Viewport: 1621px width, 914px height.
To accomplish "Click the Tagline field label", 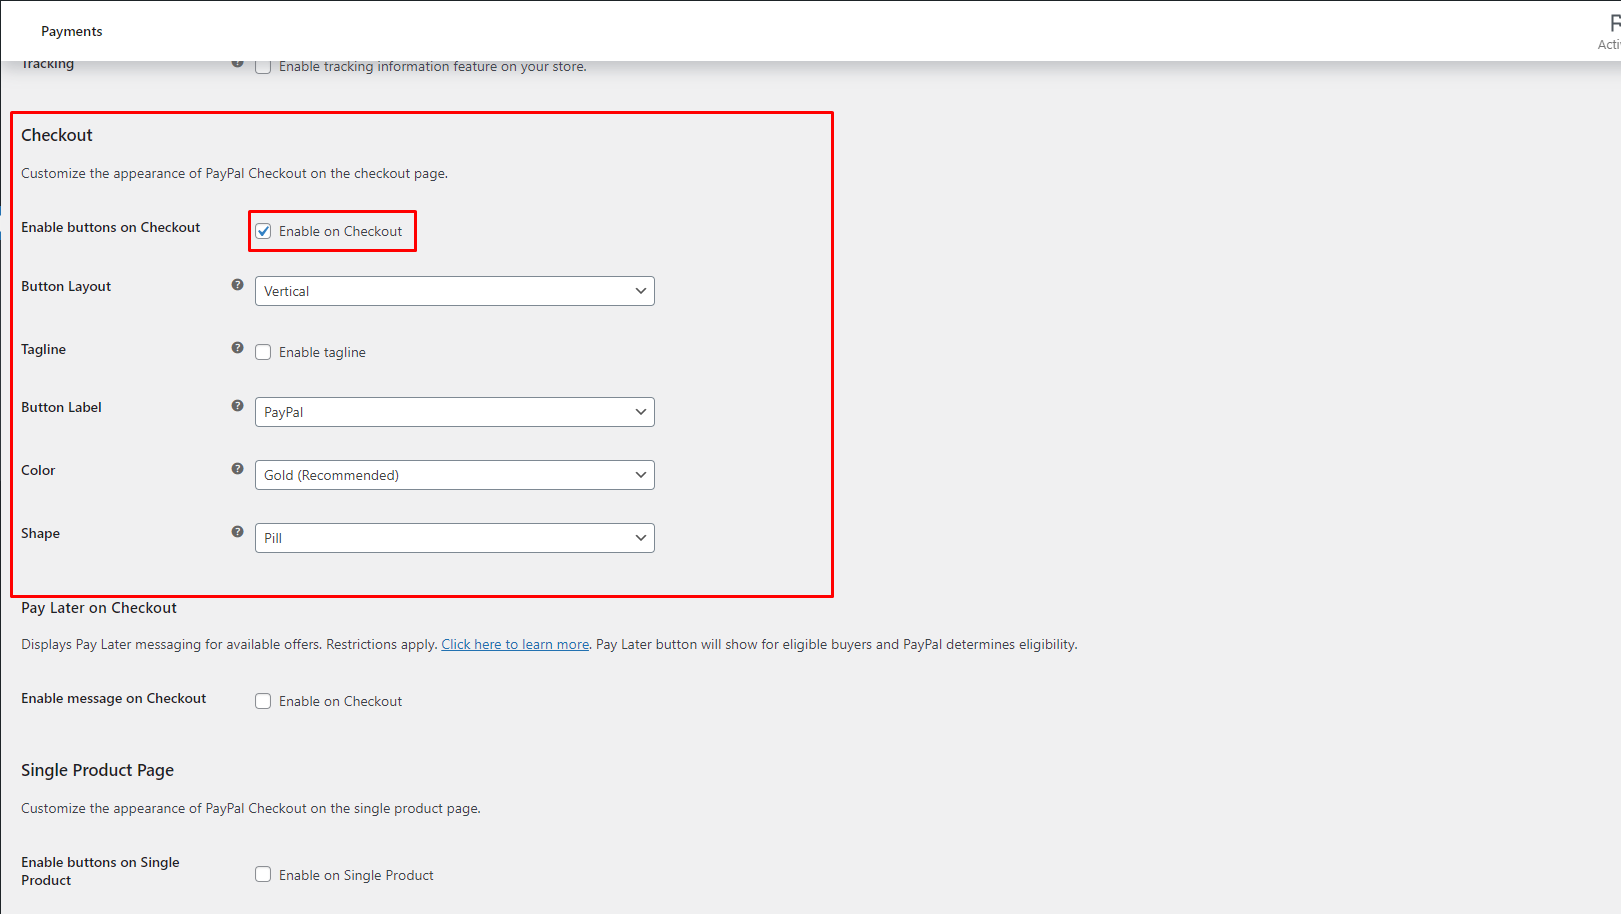I will (44, 349).
